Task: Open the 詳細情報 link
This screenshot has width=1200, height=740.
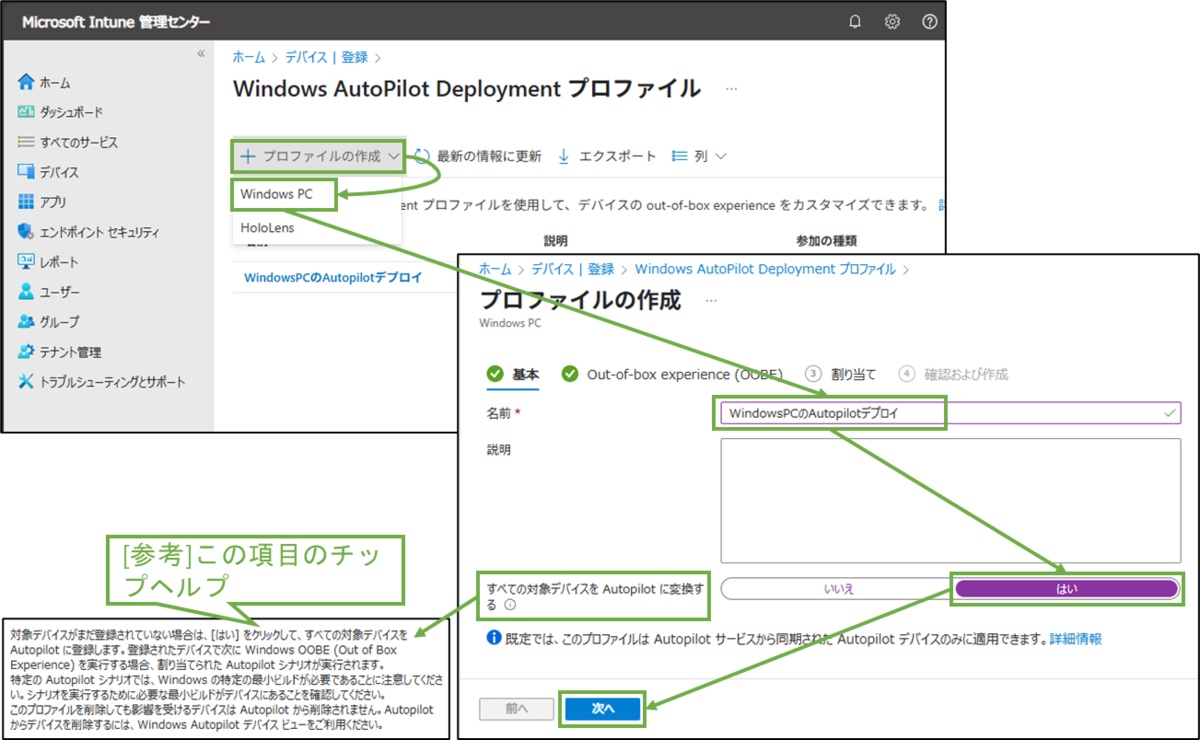Action: (1076, 638)
